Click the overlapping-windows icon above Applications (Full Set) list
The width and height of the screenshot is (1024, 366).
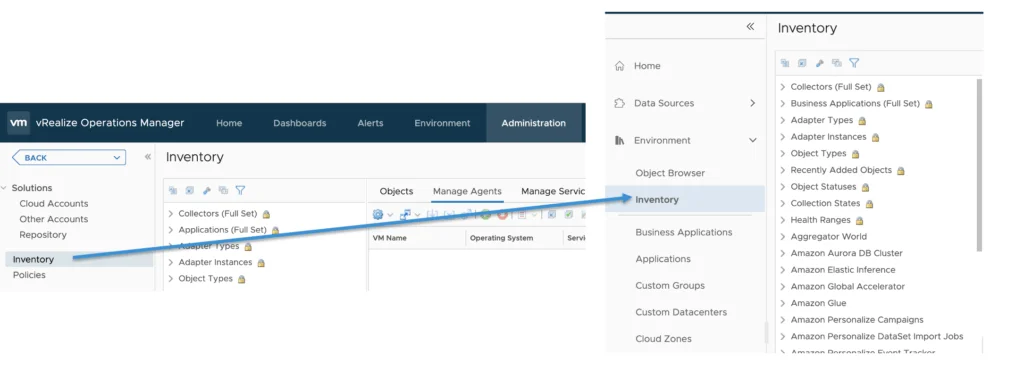[223, 191]
